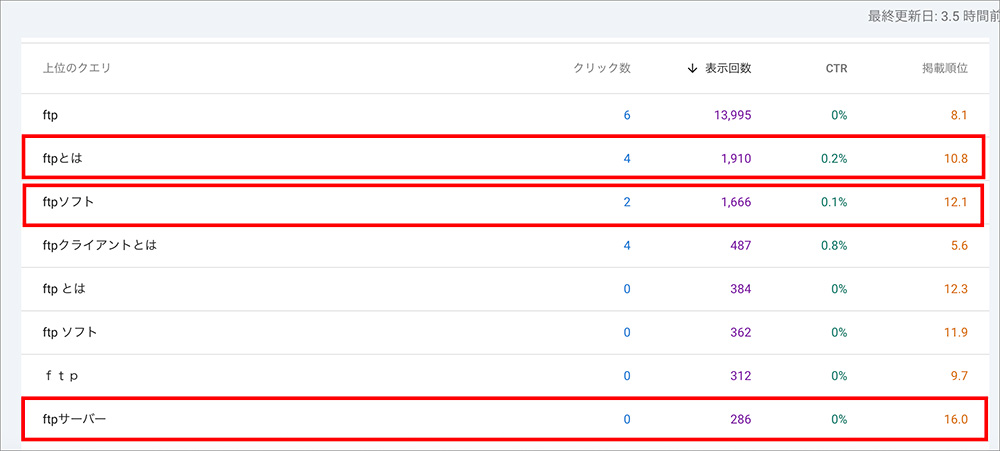
Task: Click the click count 6 for ftp
Action: pyautogui.click(x=627, y=116)
